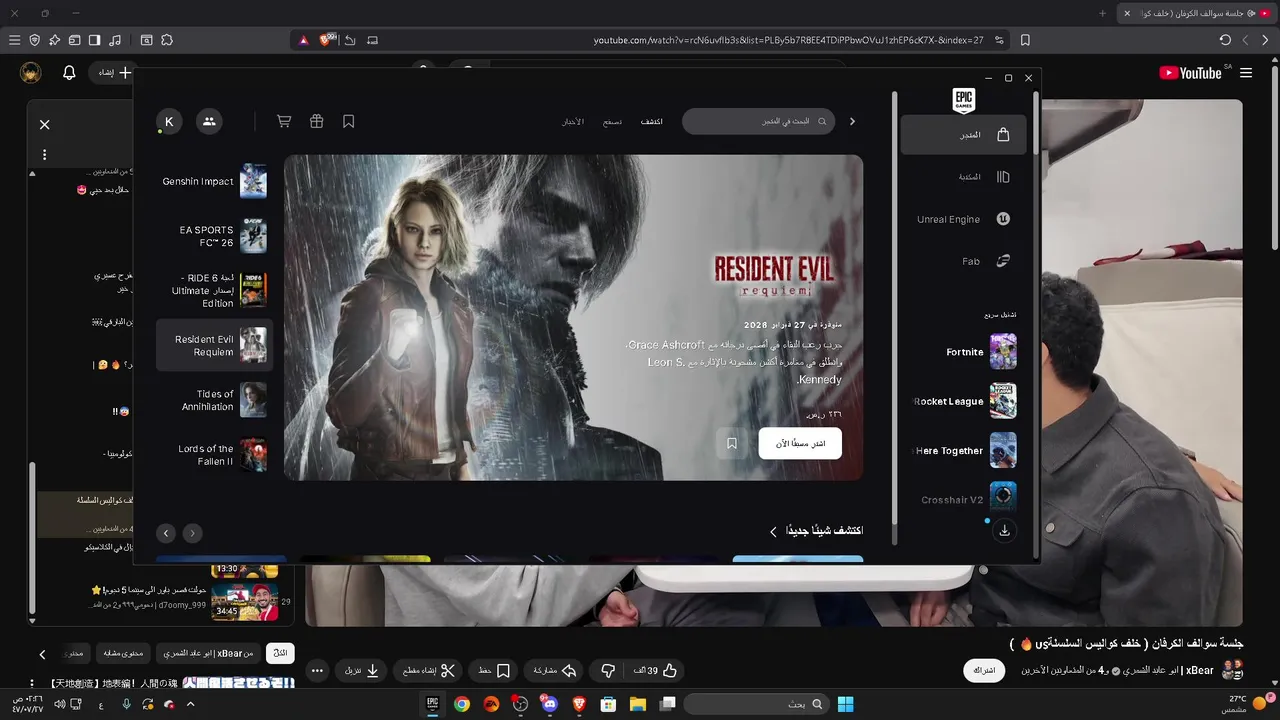Share the YouTube video
This screenshot has width=1280, height=720.
[555, 670]
